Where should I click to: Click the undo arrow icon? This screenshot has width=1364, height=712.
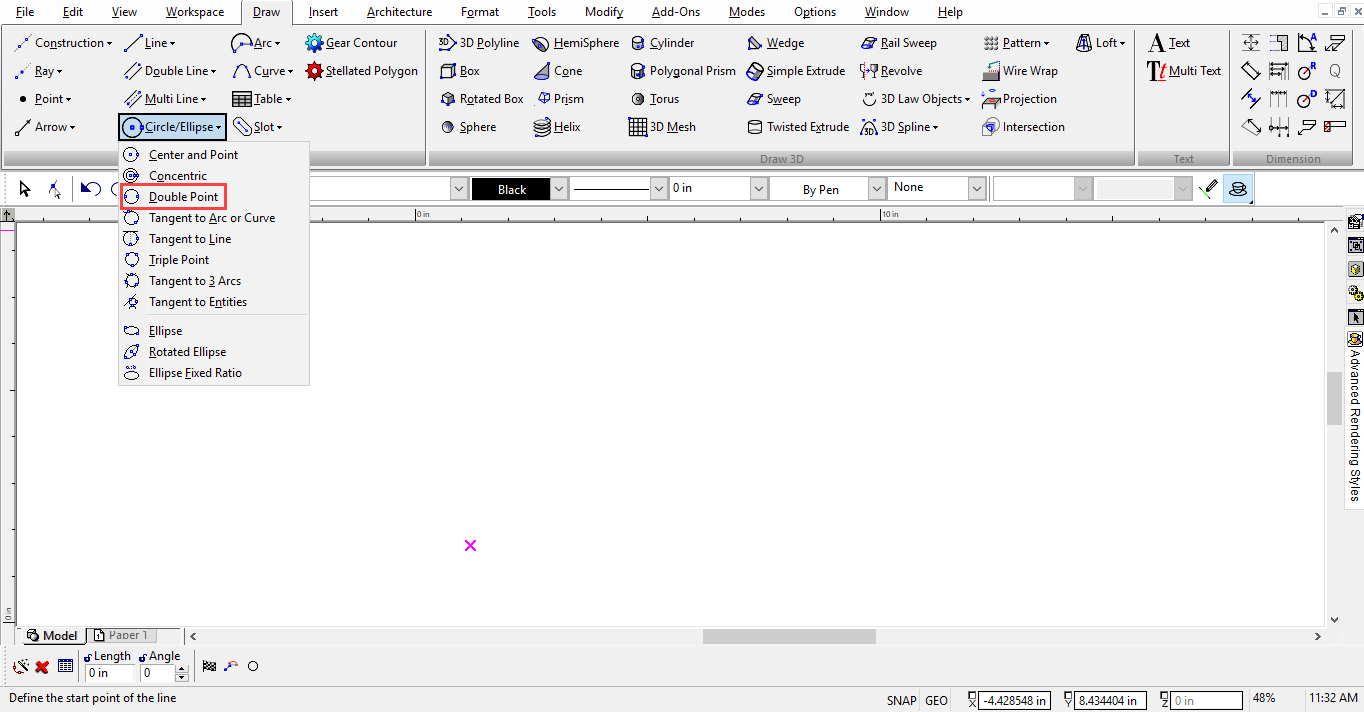pos(91,188)
